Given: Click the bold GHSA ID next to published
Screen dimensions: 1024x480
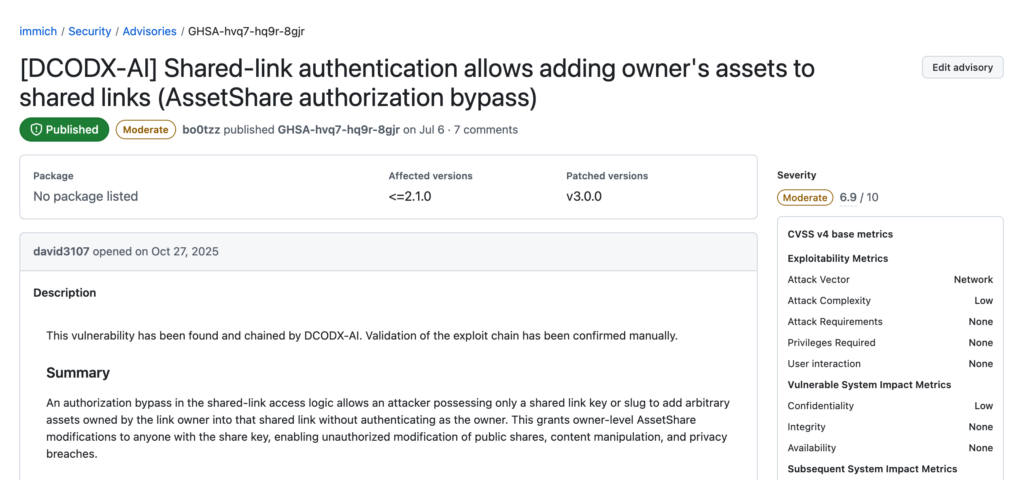Looking at the screenshot, I should click(x=338, y=129).
